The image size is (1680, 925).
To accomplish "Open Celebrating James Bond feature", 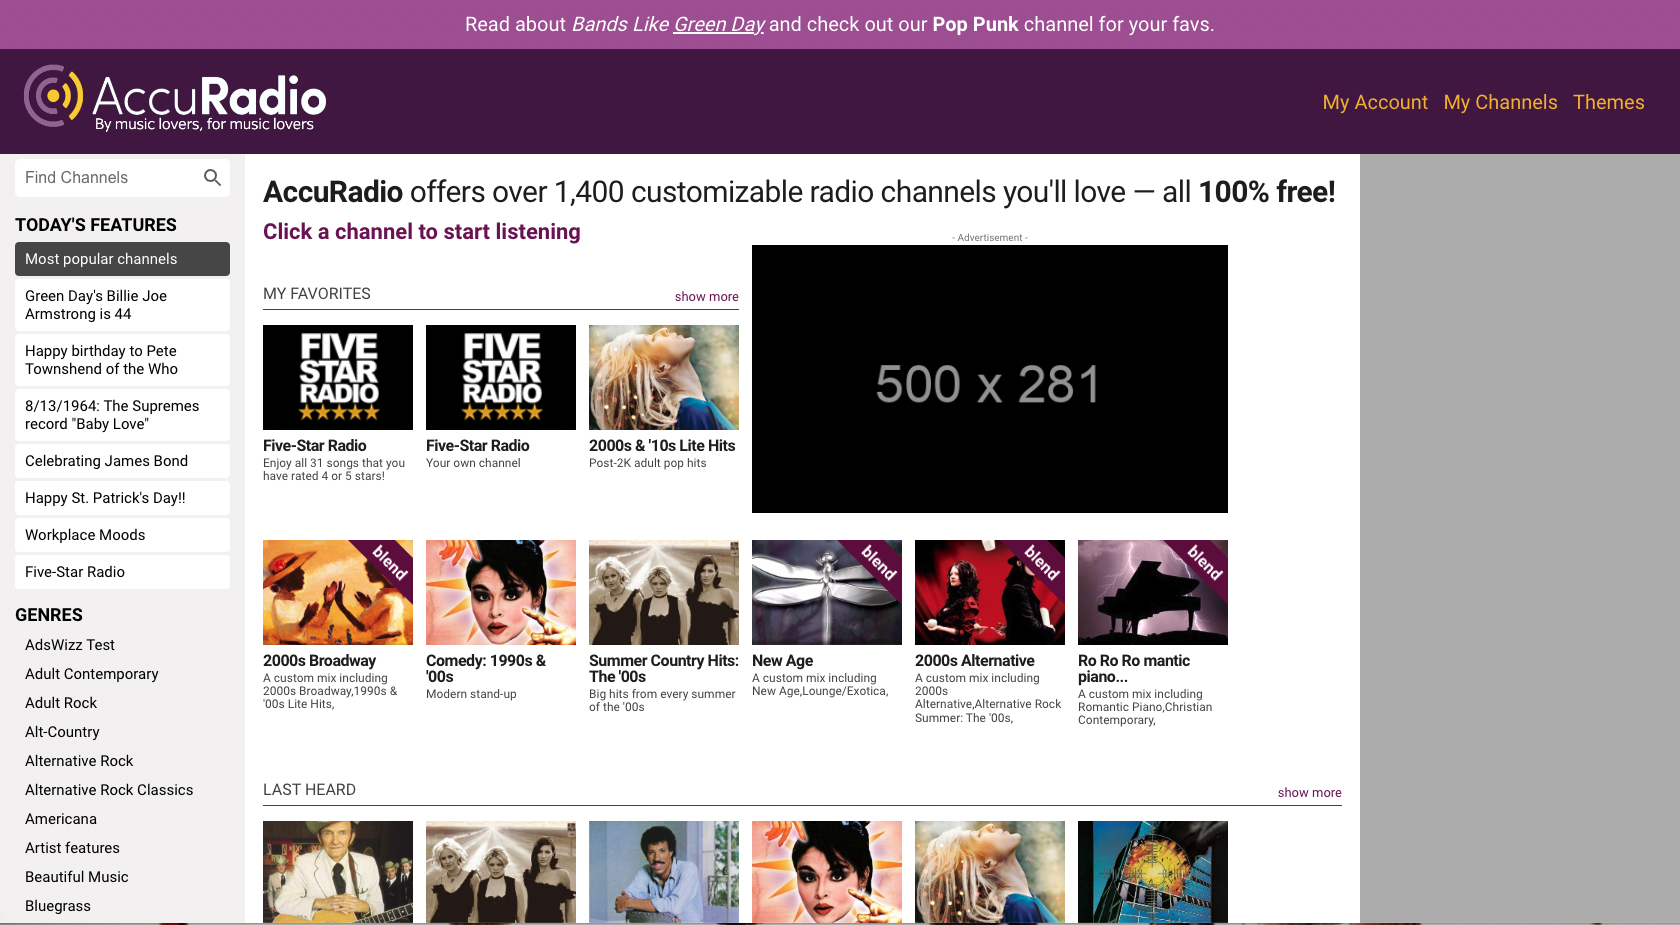I will point(122,461).
